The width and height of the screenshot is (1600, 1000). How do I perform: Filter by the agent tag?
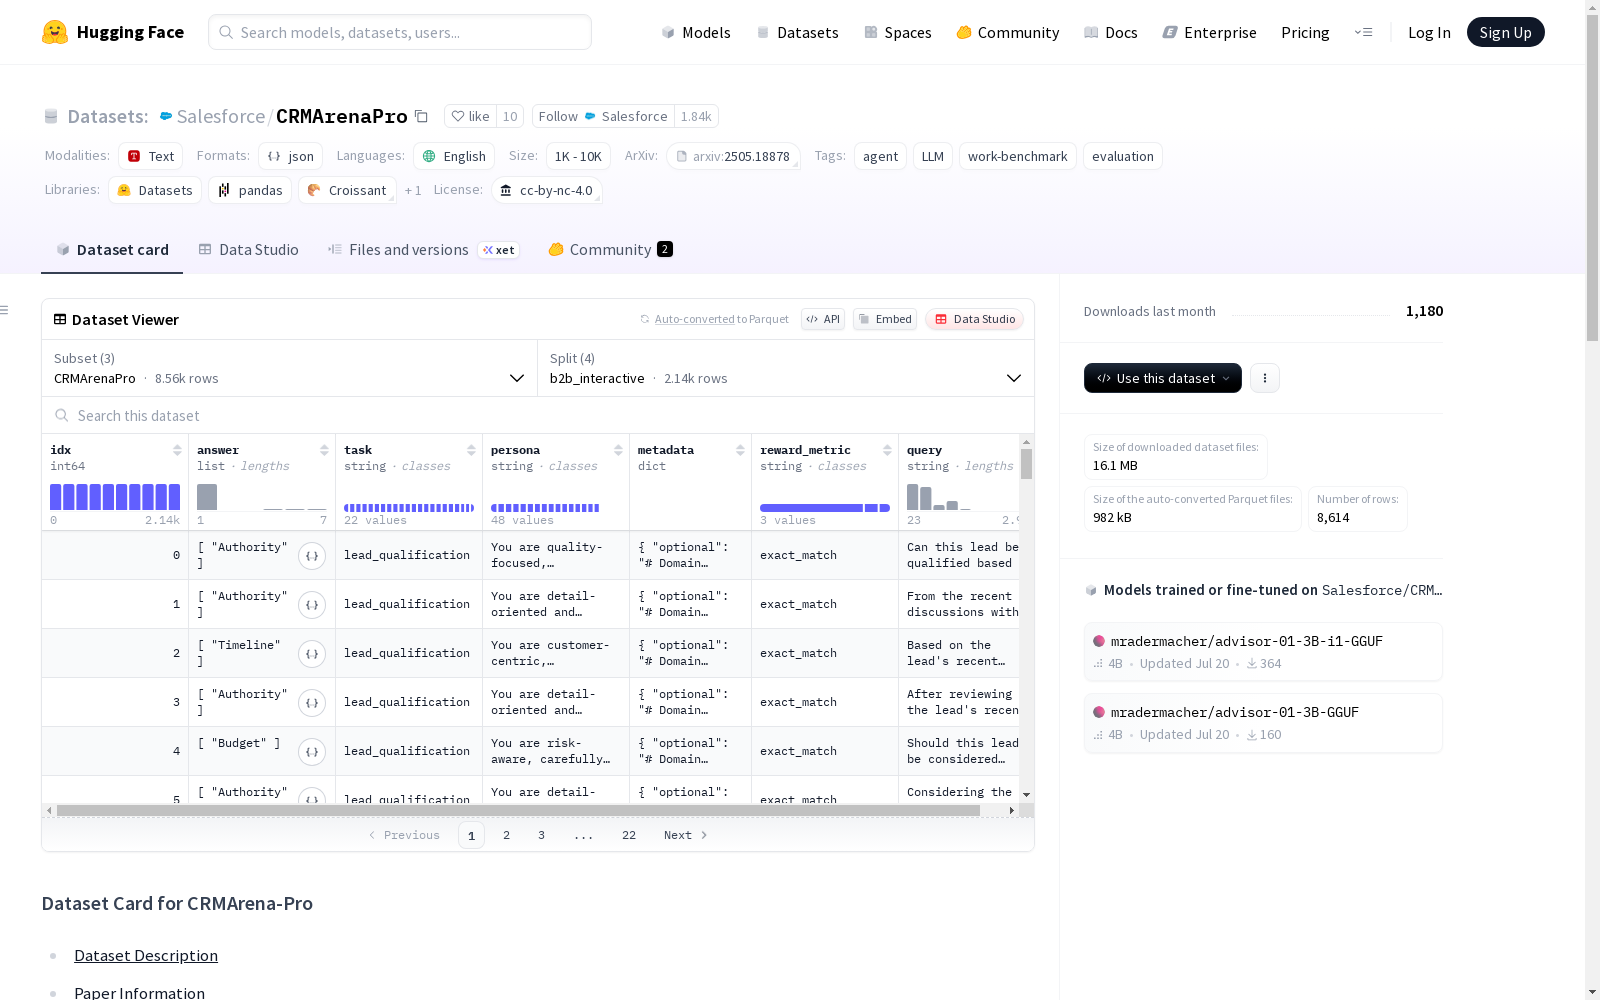pos(881,156)
